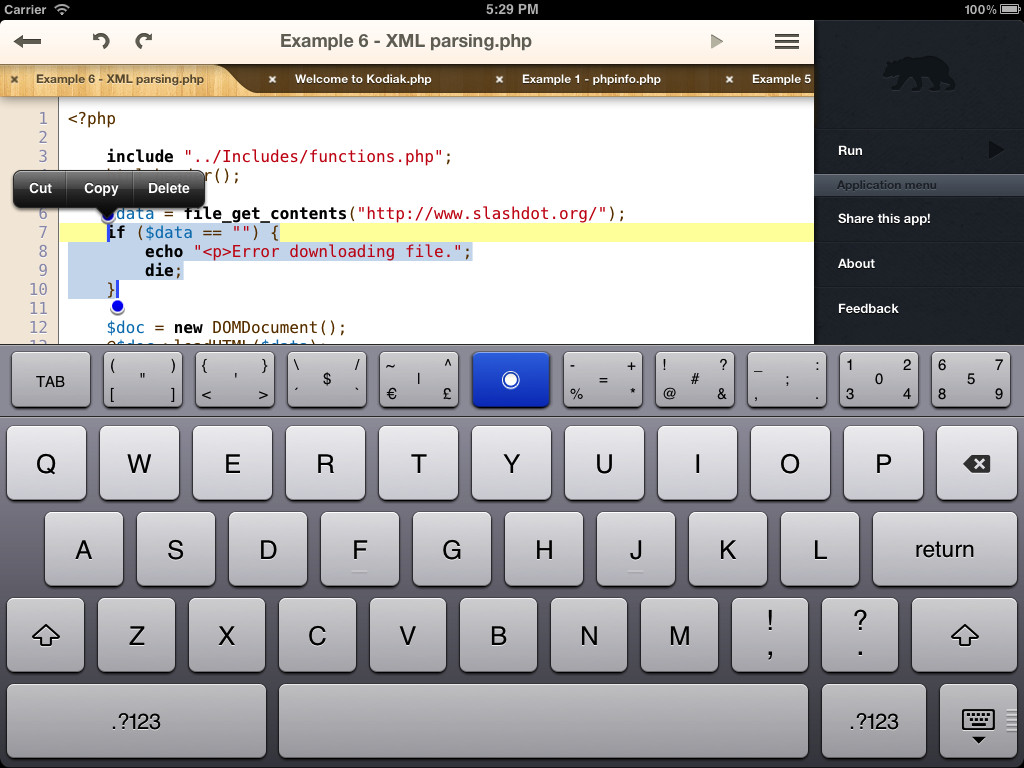Delete the selected code via popup

(168, 188)
